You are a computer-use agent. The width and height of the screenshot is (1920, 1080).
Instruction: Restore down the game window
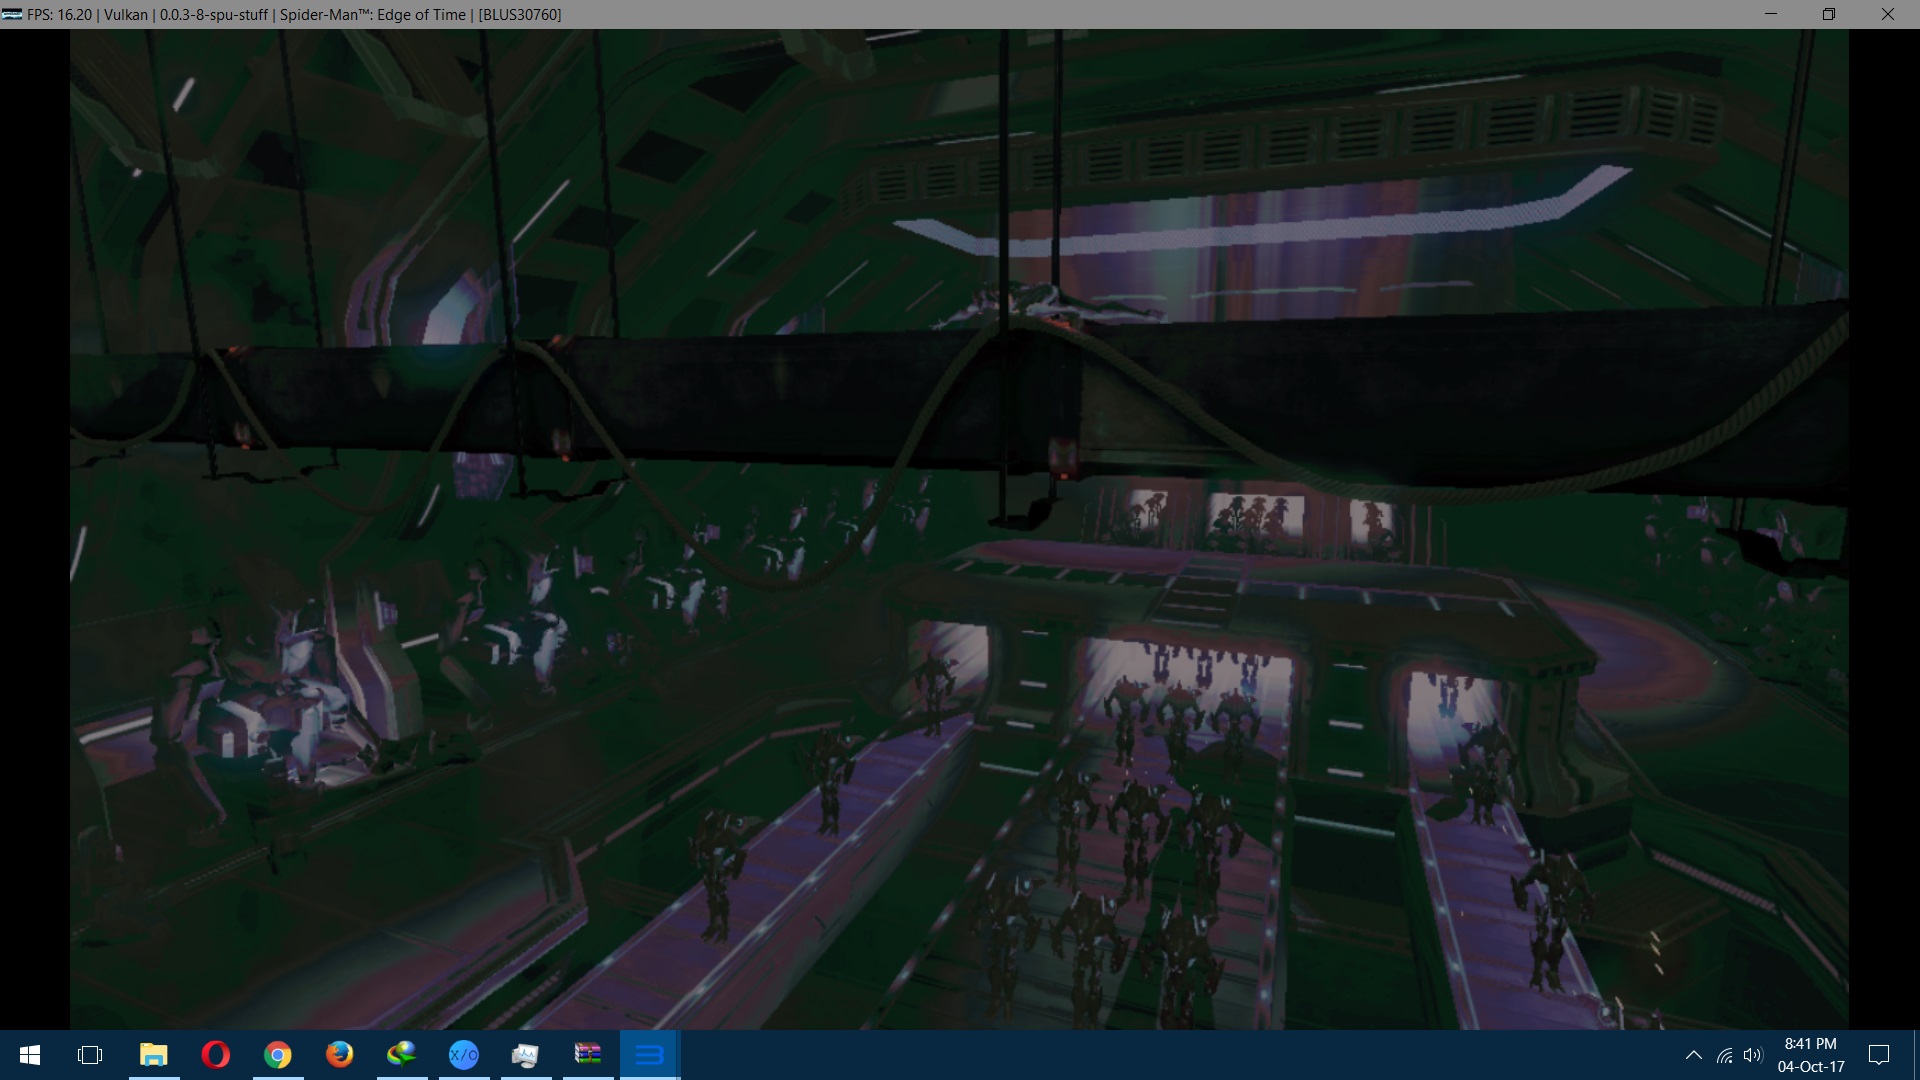pos(1828,14)
